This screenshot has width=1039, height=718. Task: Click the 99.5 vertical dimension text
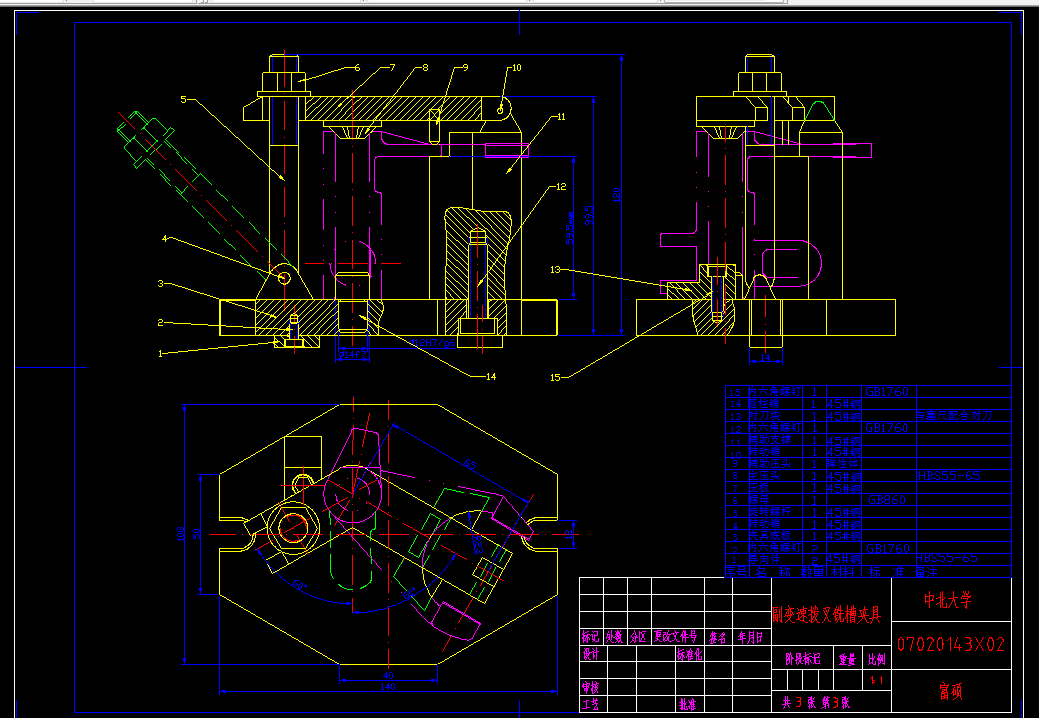[x=589, y=215]
